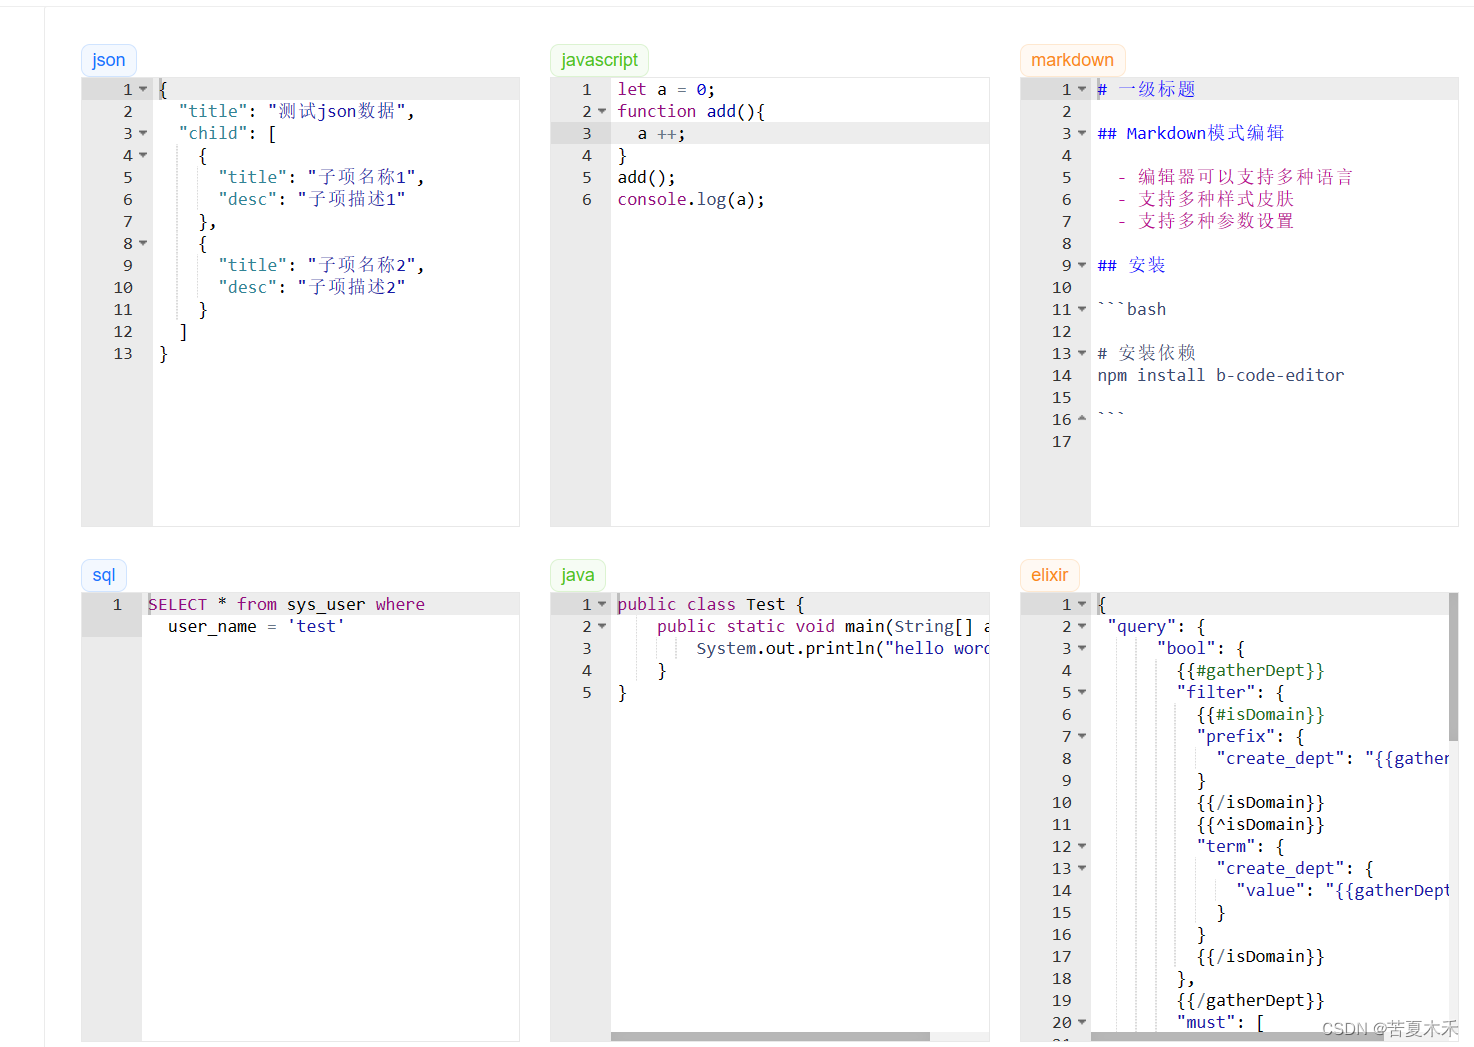Image resolution: width=1474 pixels, height=1047 pixels.
Task: Click "## 安装" heading in markdown editor
Action: point(1131,265)
